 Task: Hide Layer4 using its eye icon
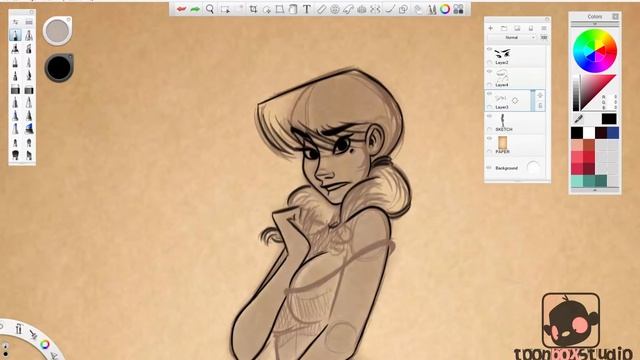coord(489,71)
